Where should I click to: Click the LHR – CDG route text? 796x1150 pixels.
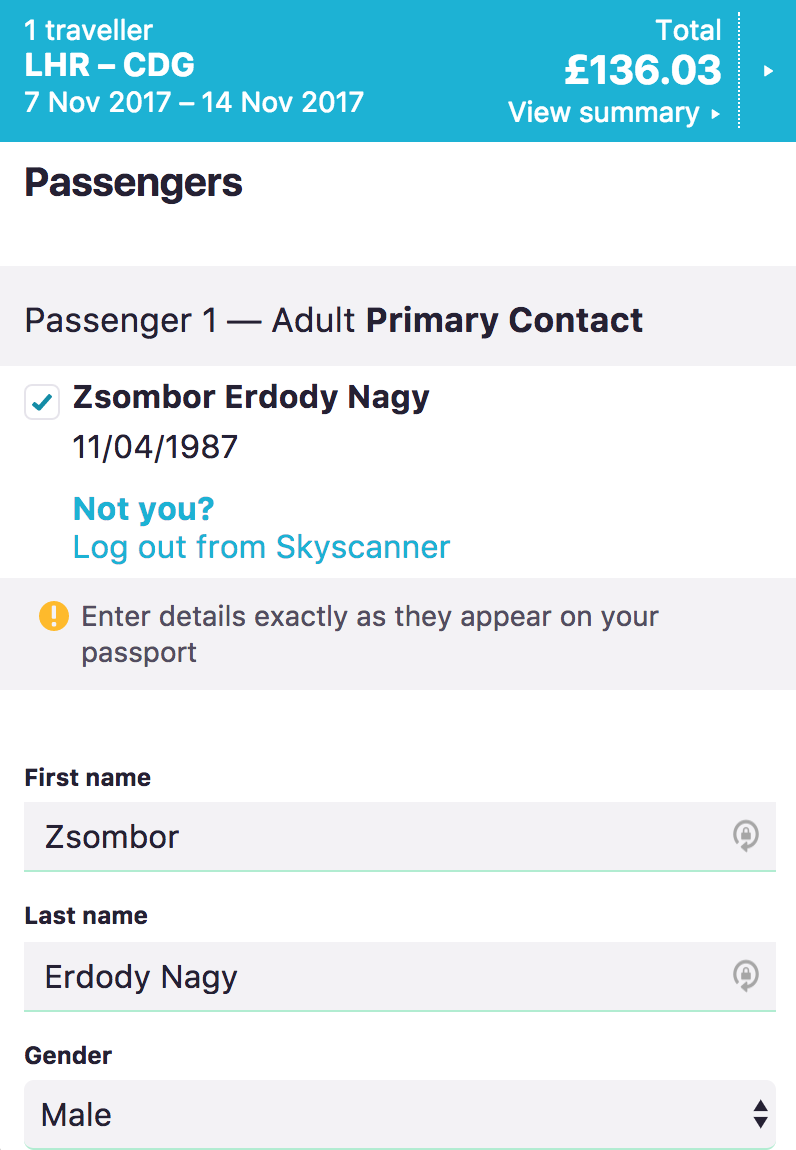[110, 66]
